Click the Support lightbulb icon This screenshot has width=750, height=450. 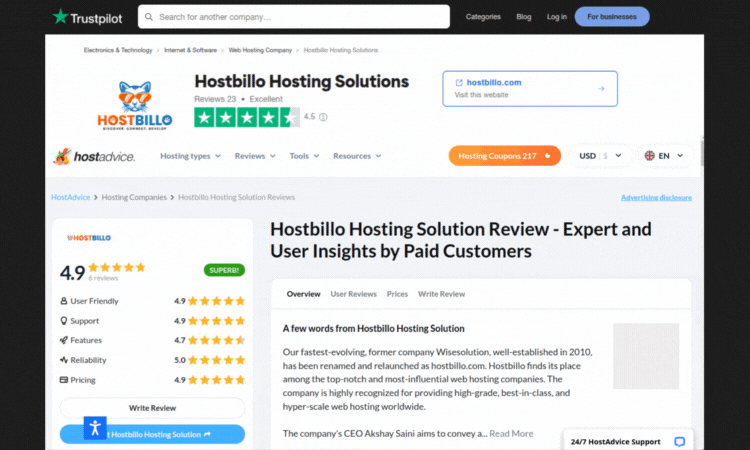click(x=64, y=320)
